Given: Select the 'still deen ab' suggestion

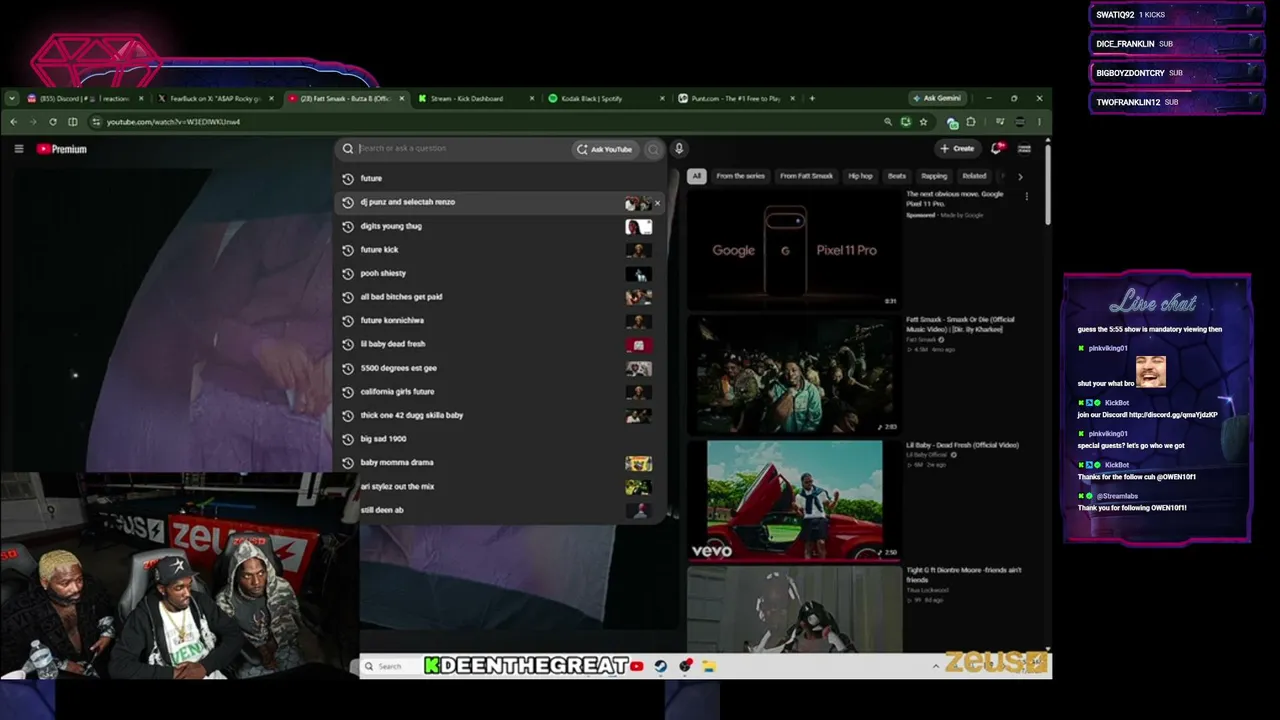Looking at the screenshot, I should pyautogui.click(x=500, y=510).
